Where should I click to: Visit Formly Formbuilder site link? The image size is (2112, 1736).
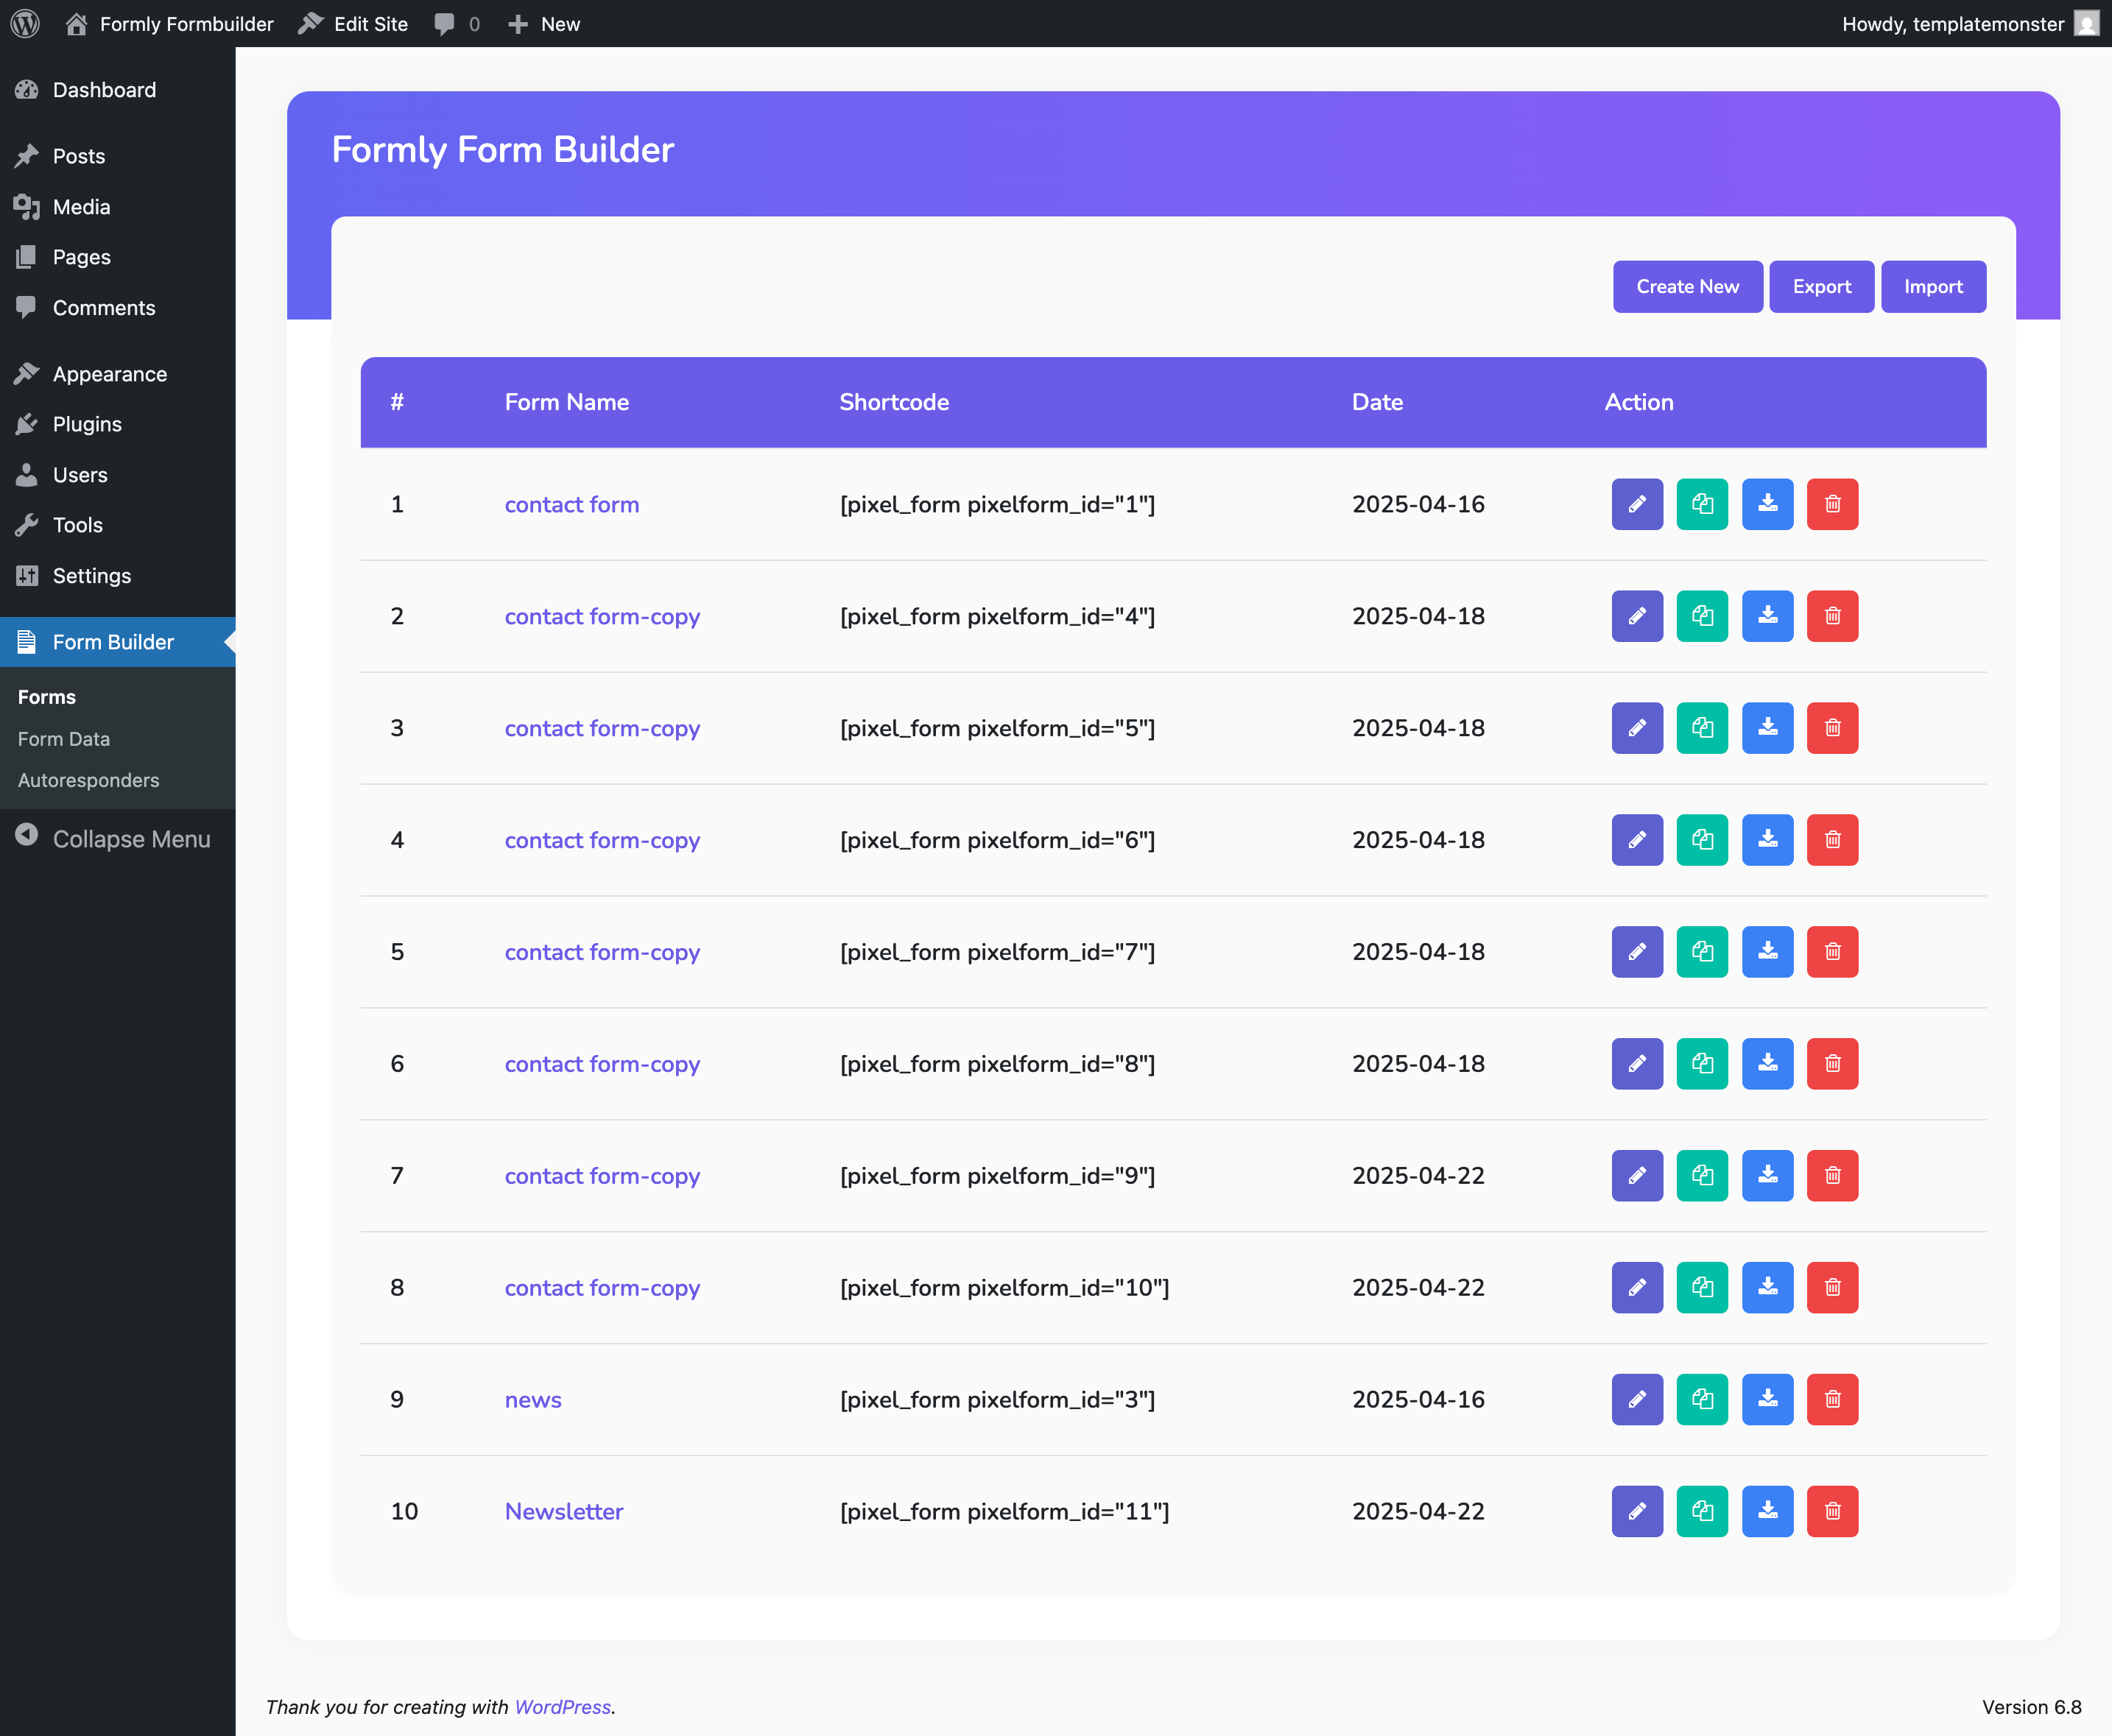click(169, 23)
